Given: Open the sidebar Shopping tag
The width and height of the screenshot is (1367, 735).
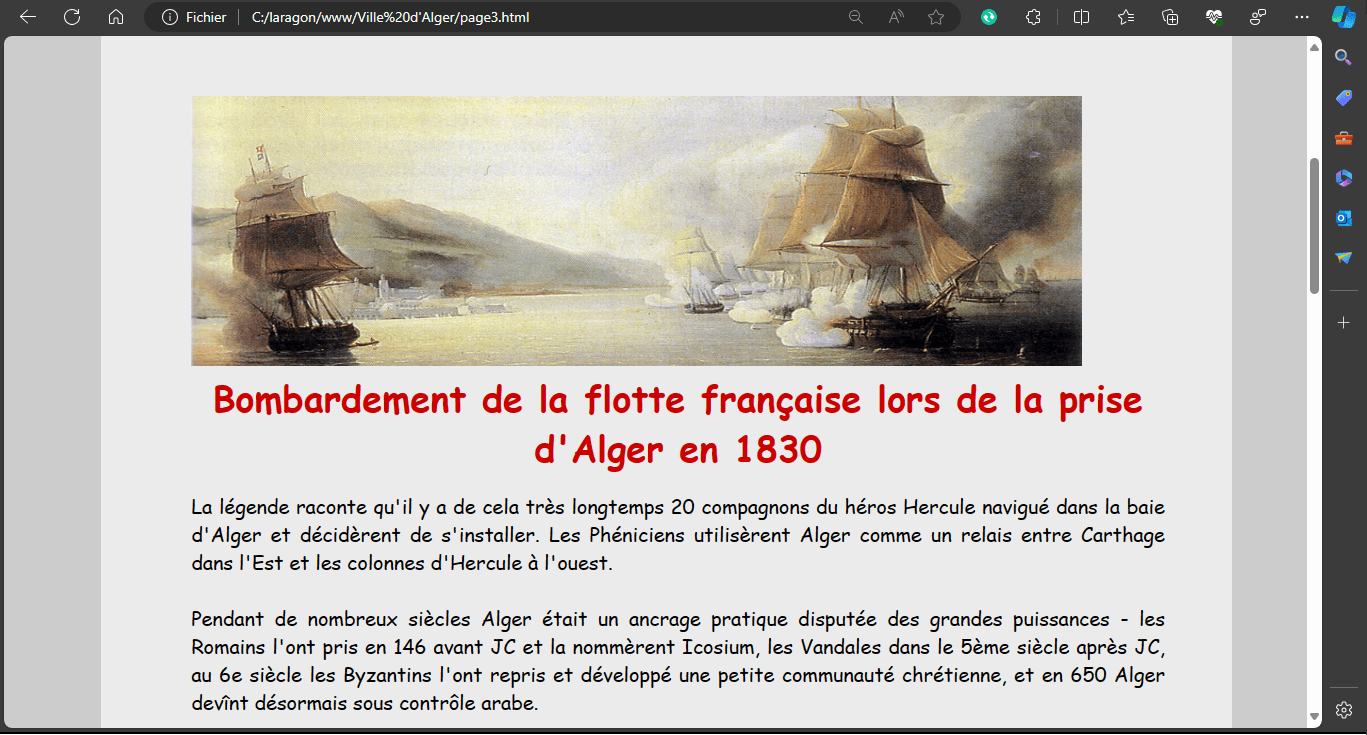Looking at the screenshot, I should [1344, 98].
